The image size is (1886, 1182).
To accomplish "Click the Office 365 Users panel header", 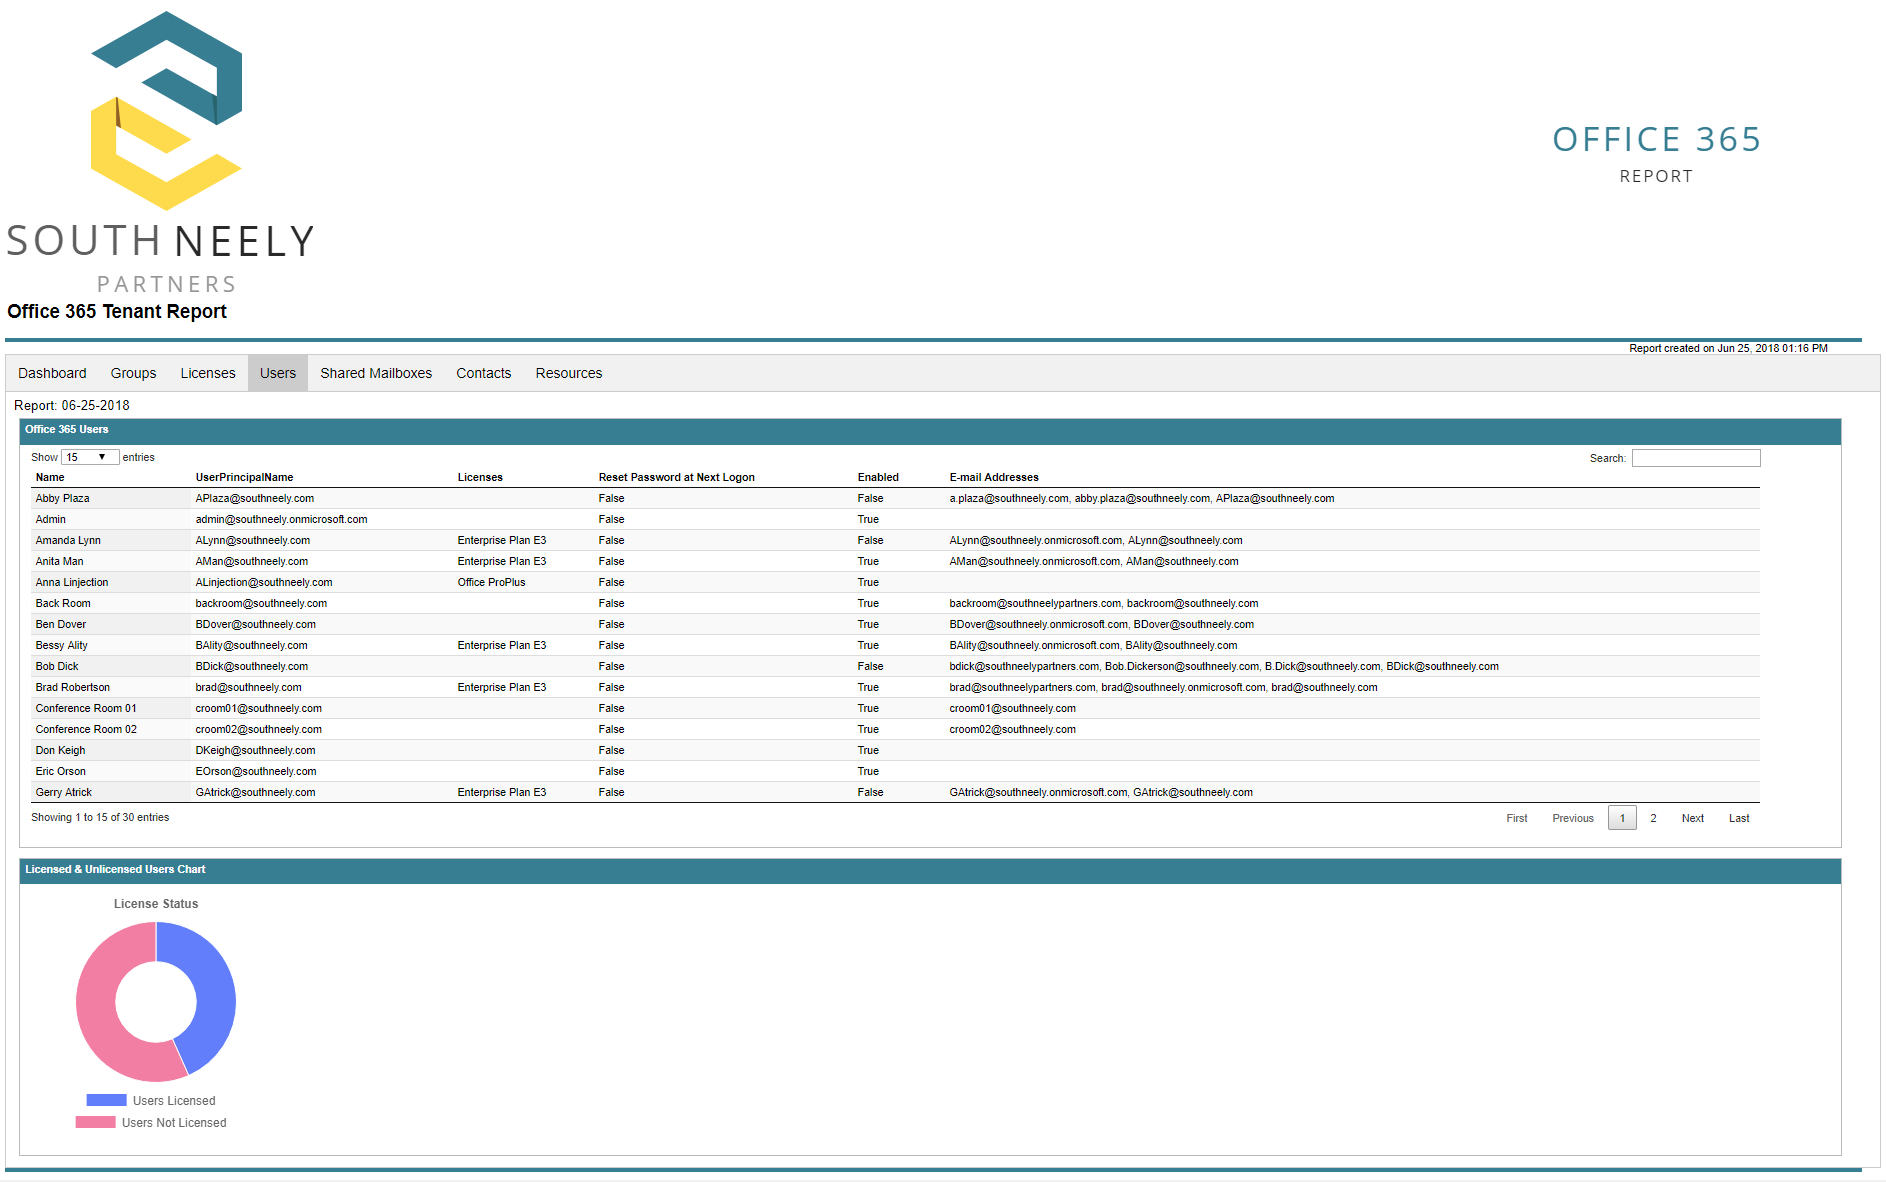I will [x=930, y=431].
